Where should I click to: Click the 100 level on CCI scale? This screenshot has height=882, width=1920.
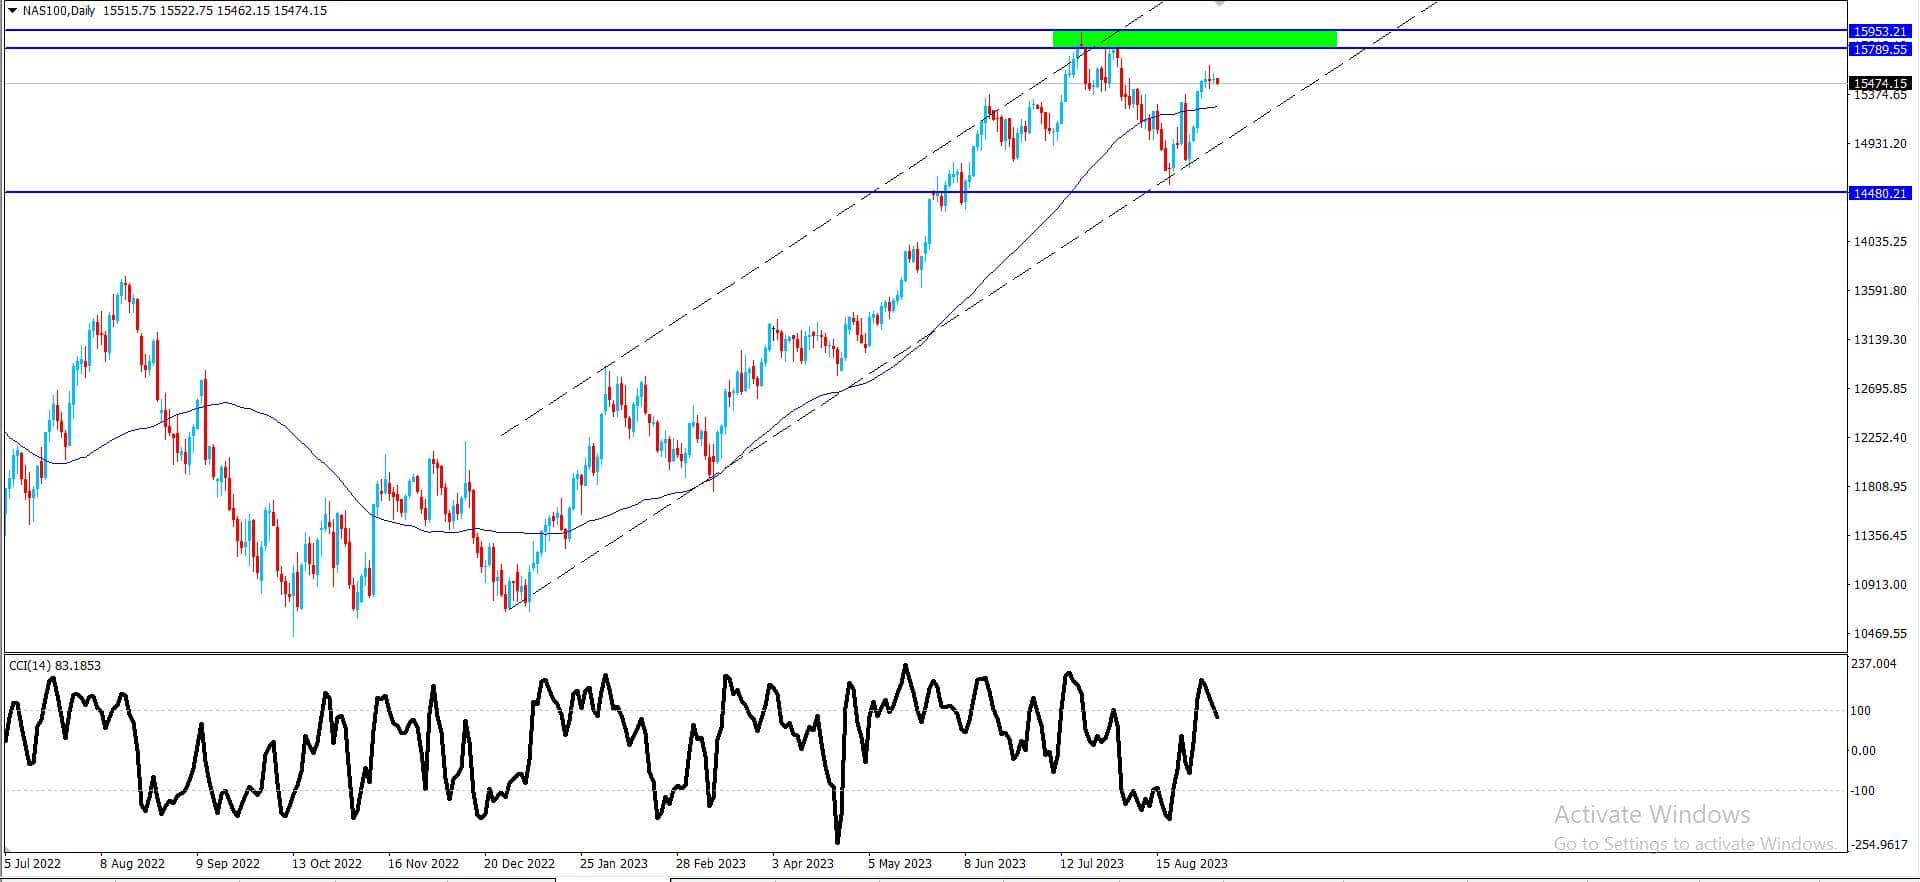tap(1861, 711)
